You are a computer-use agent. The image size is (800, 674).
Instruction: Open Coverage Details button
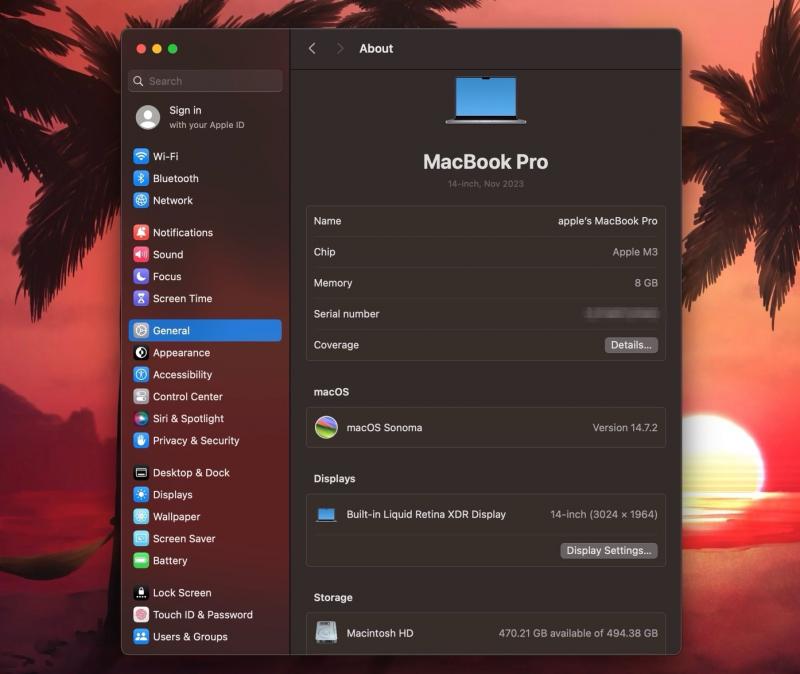click(x=631, y=345)
